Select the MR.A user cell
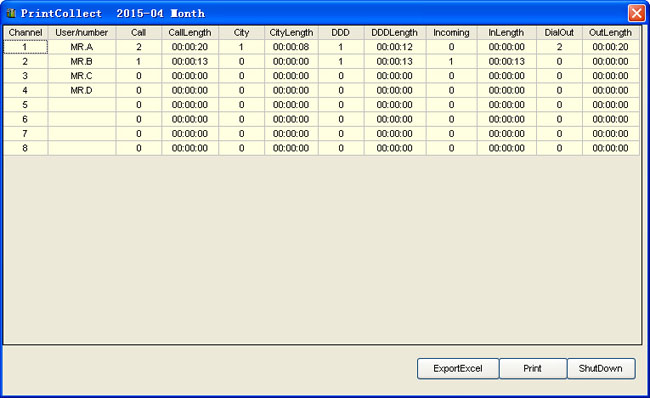 (x=82, y=47)
